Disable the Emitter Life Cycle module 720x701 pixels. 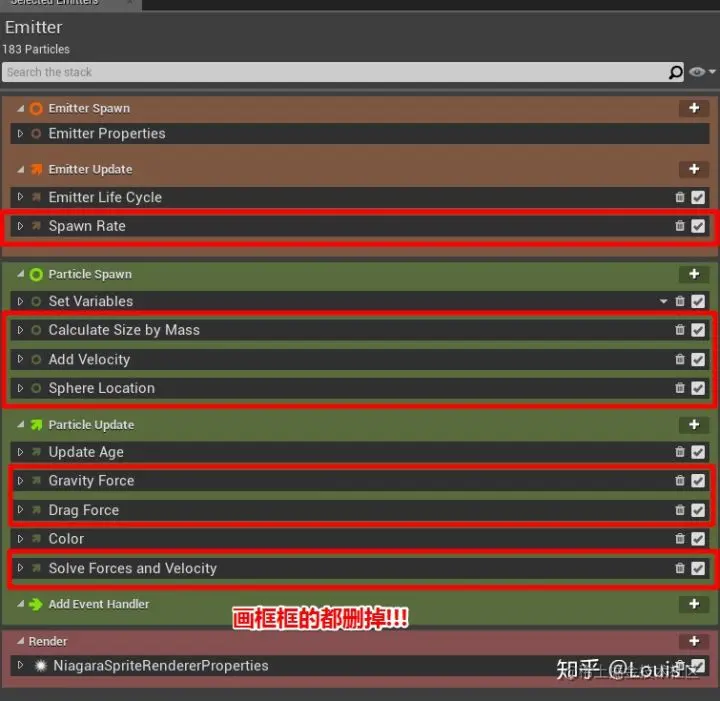(x=698, y=197)
